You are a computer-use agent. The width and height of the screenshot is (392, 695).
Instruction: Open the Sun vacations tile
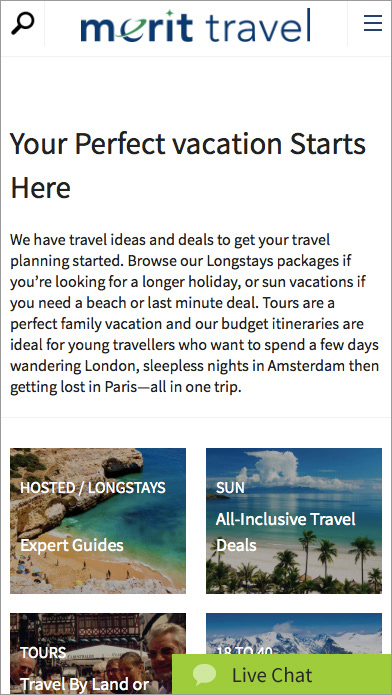pos(294,521)
